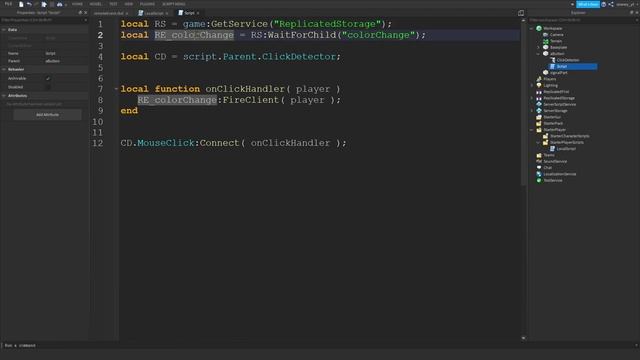Viewport: 640px width, 360px height.
Task: Collapse the Workspace tree node
Action: coord(531,29)
